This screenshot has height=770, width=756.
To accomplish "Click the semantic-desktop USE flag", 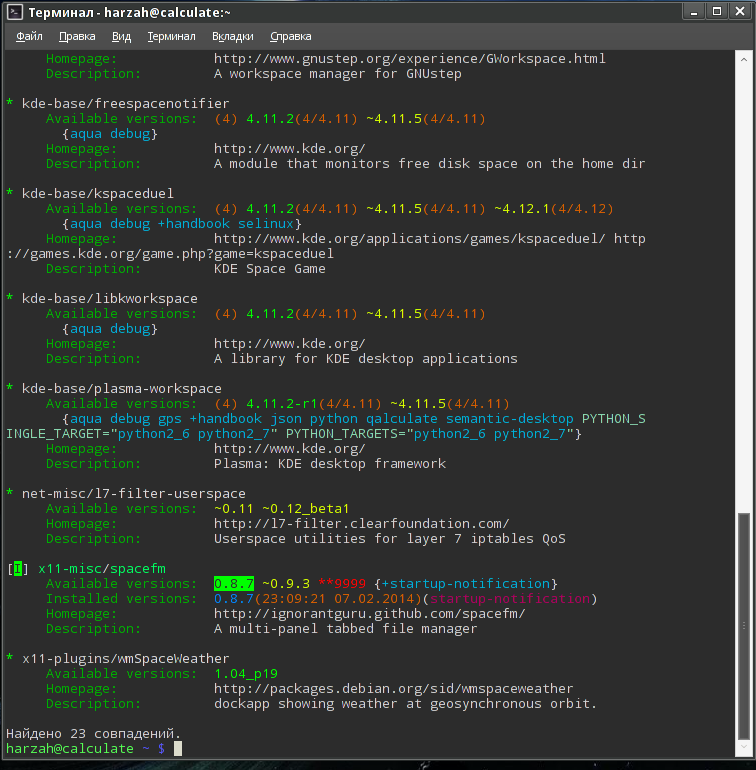I will click(509, 419).
